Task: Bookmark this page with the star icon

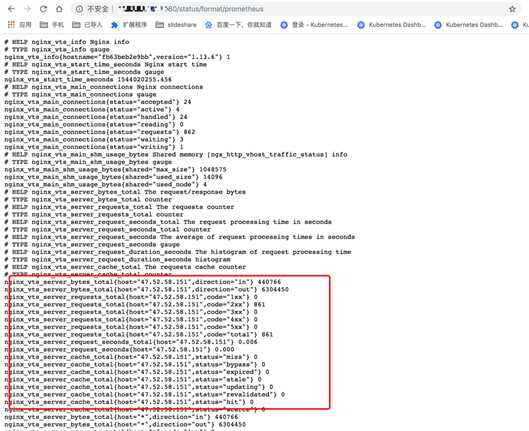Action: click(512, 9)
